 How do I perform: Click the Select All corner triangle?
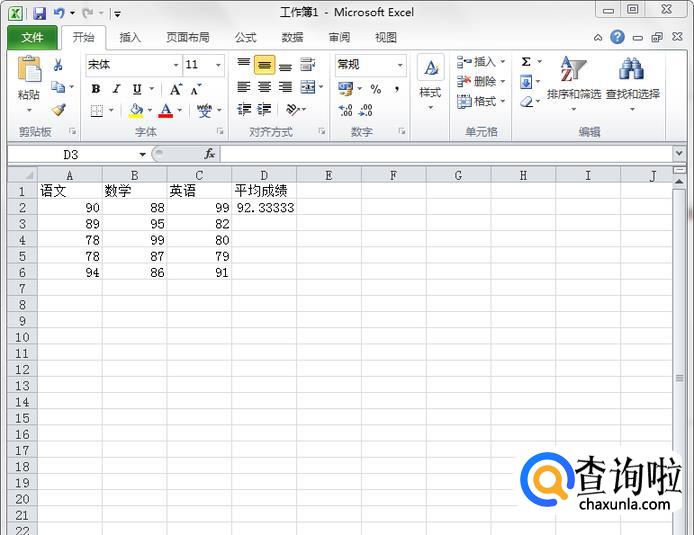(23, 175)
